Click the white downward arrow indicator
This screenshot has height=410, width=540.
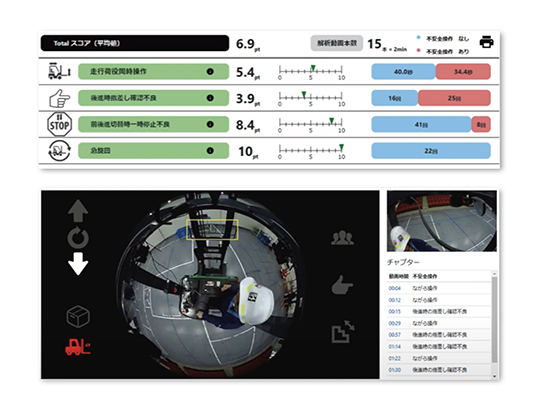(x=78, y=263)
